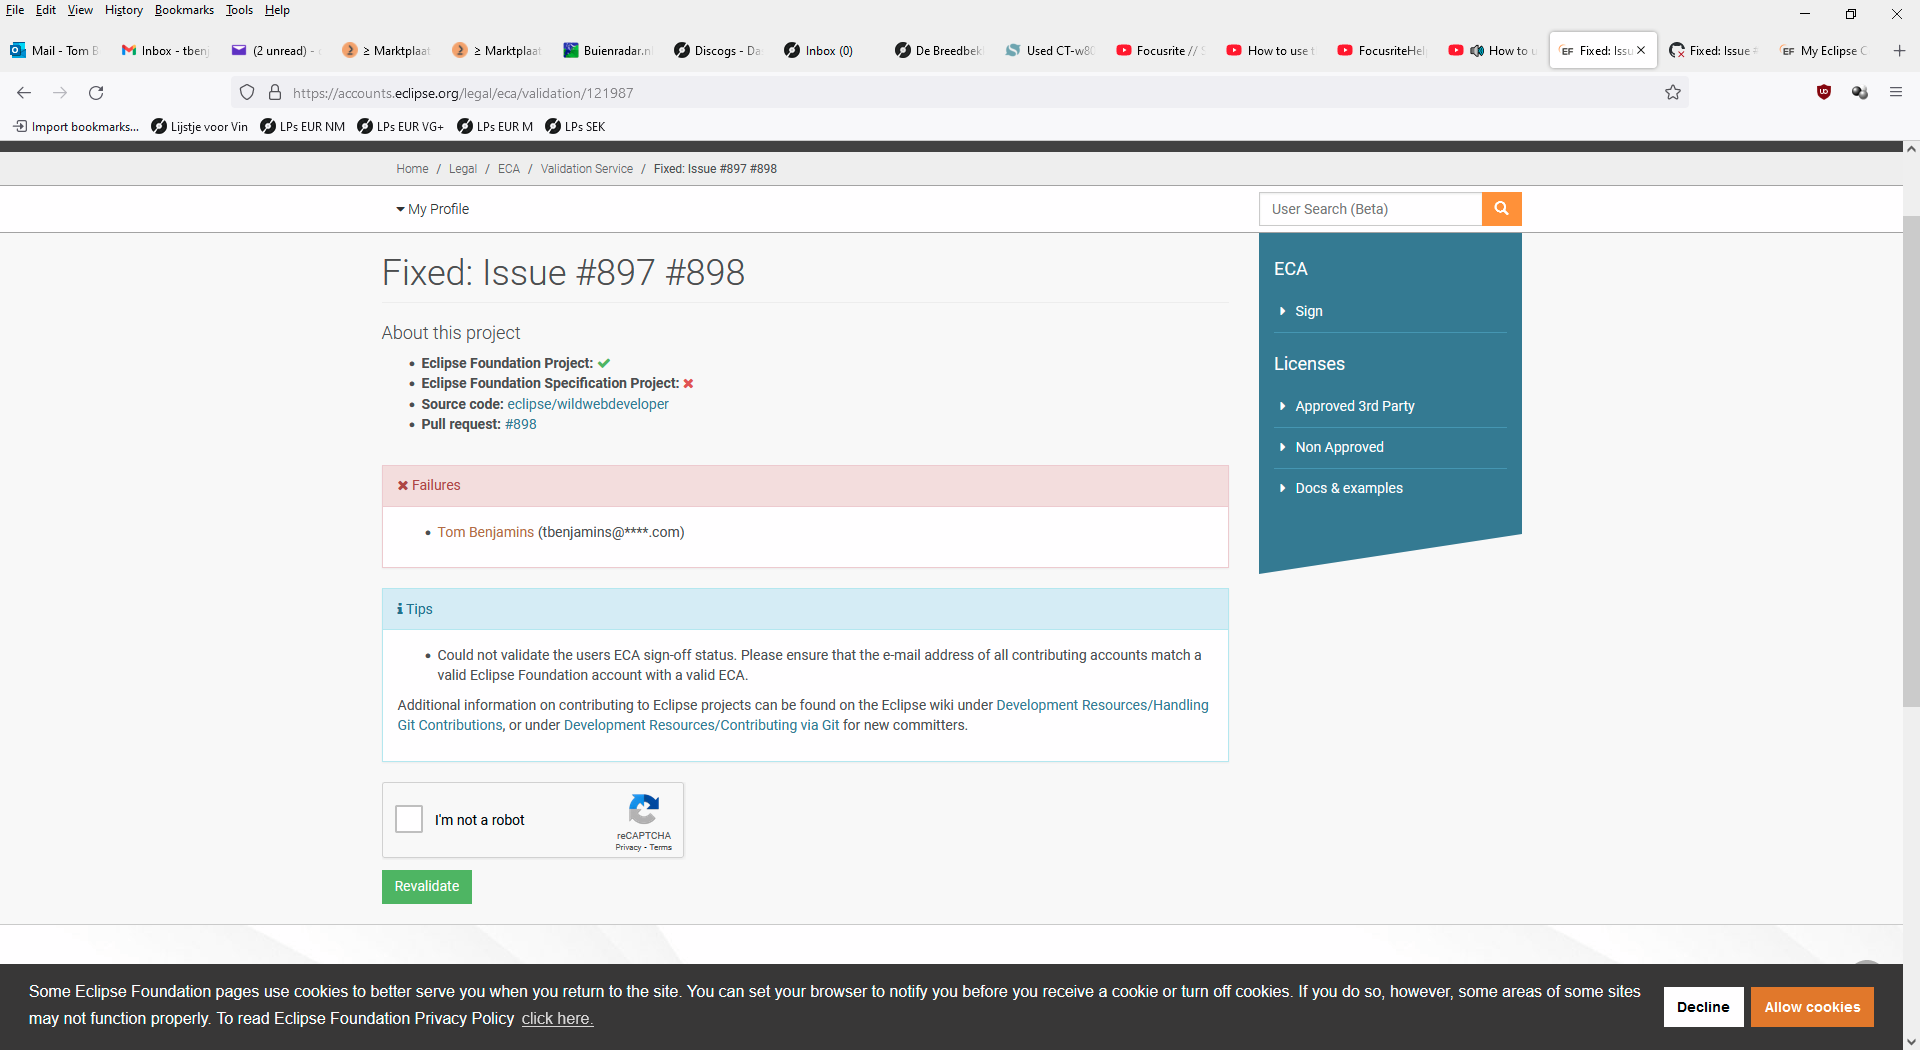Expand the Non Approved licenses item
The height and width of the screenshot is (1050, 1920).
click(x=1339, y=447)
